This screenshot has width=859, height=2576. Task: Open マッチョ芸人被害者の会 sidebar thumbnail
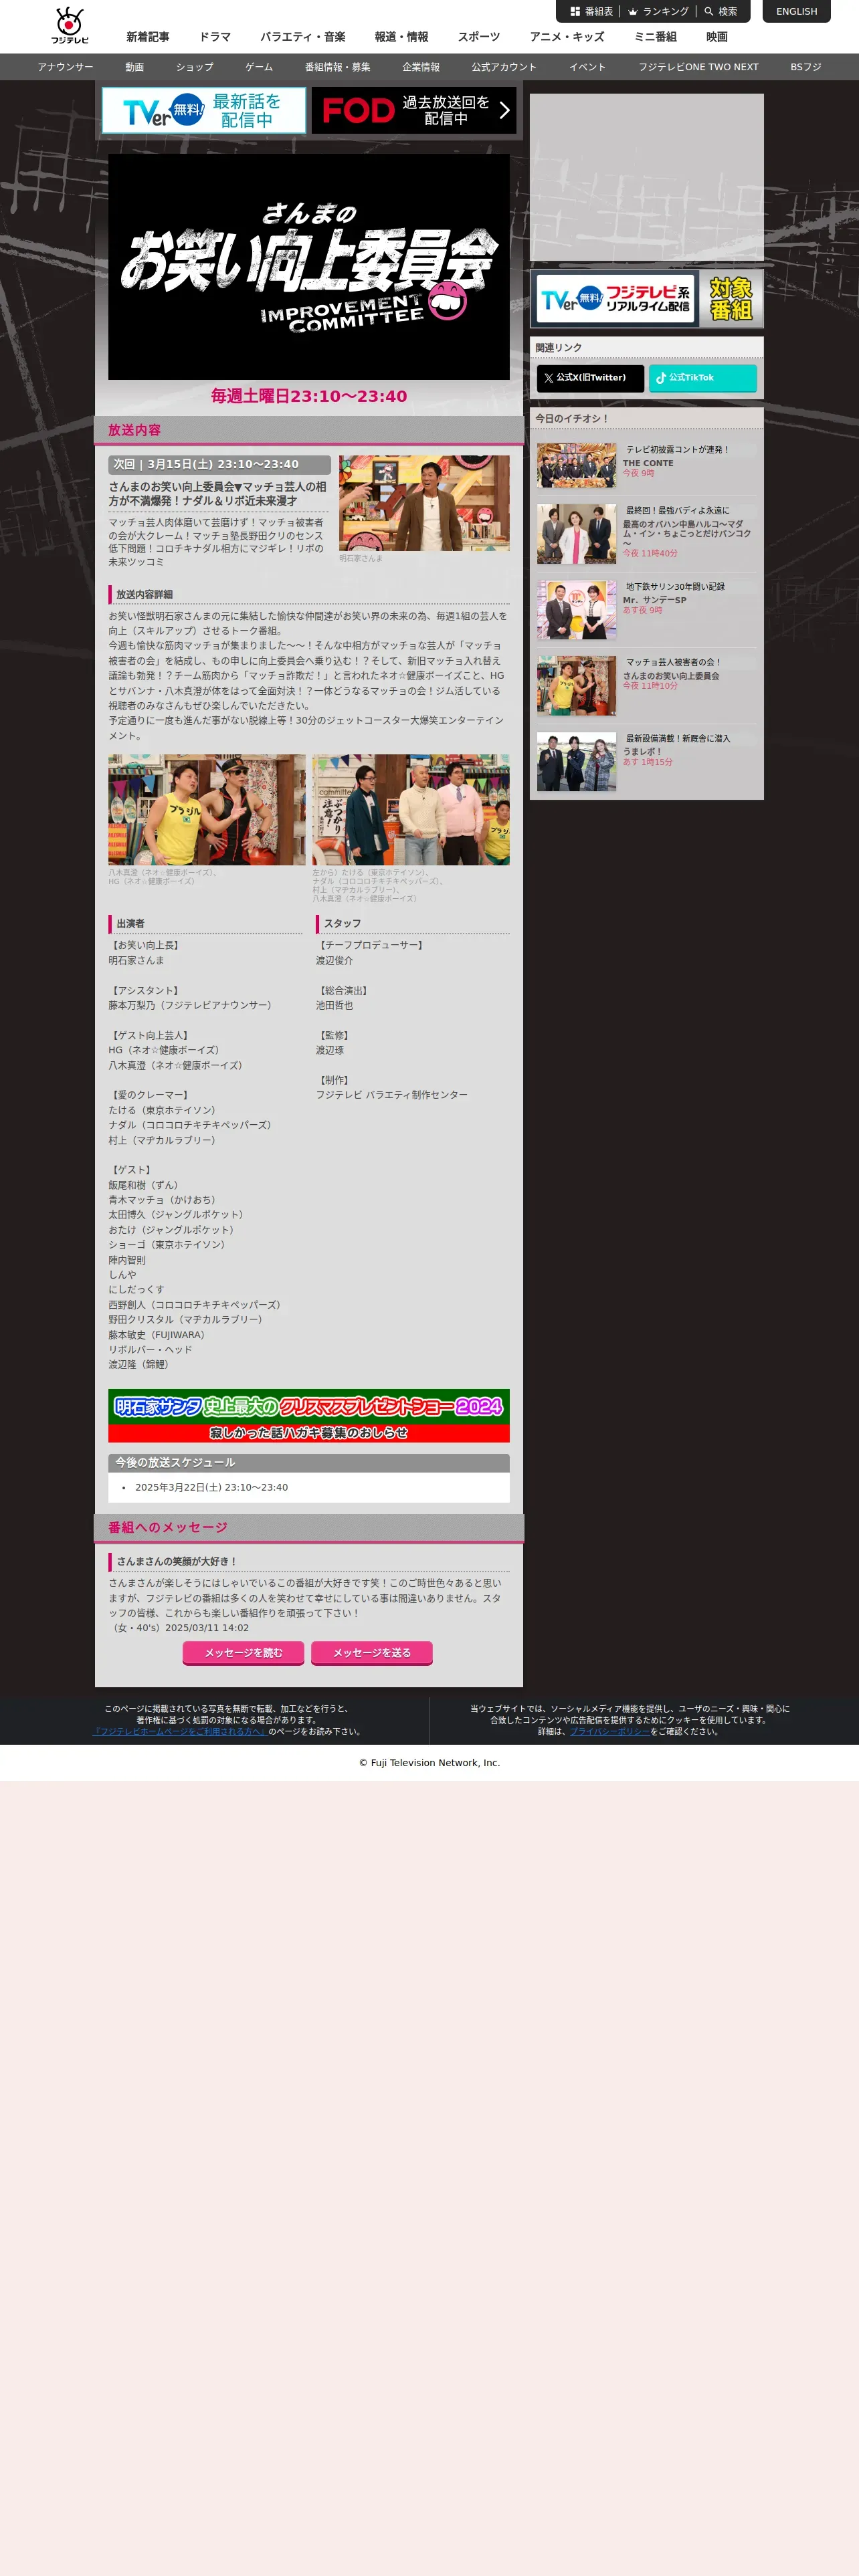coord(577,686)
